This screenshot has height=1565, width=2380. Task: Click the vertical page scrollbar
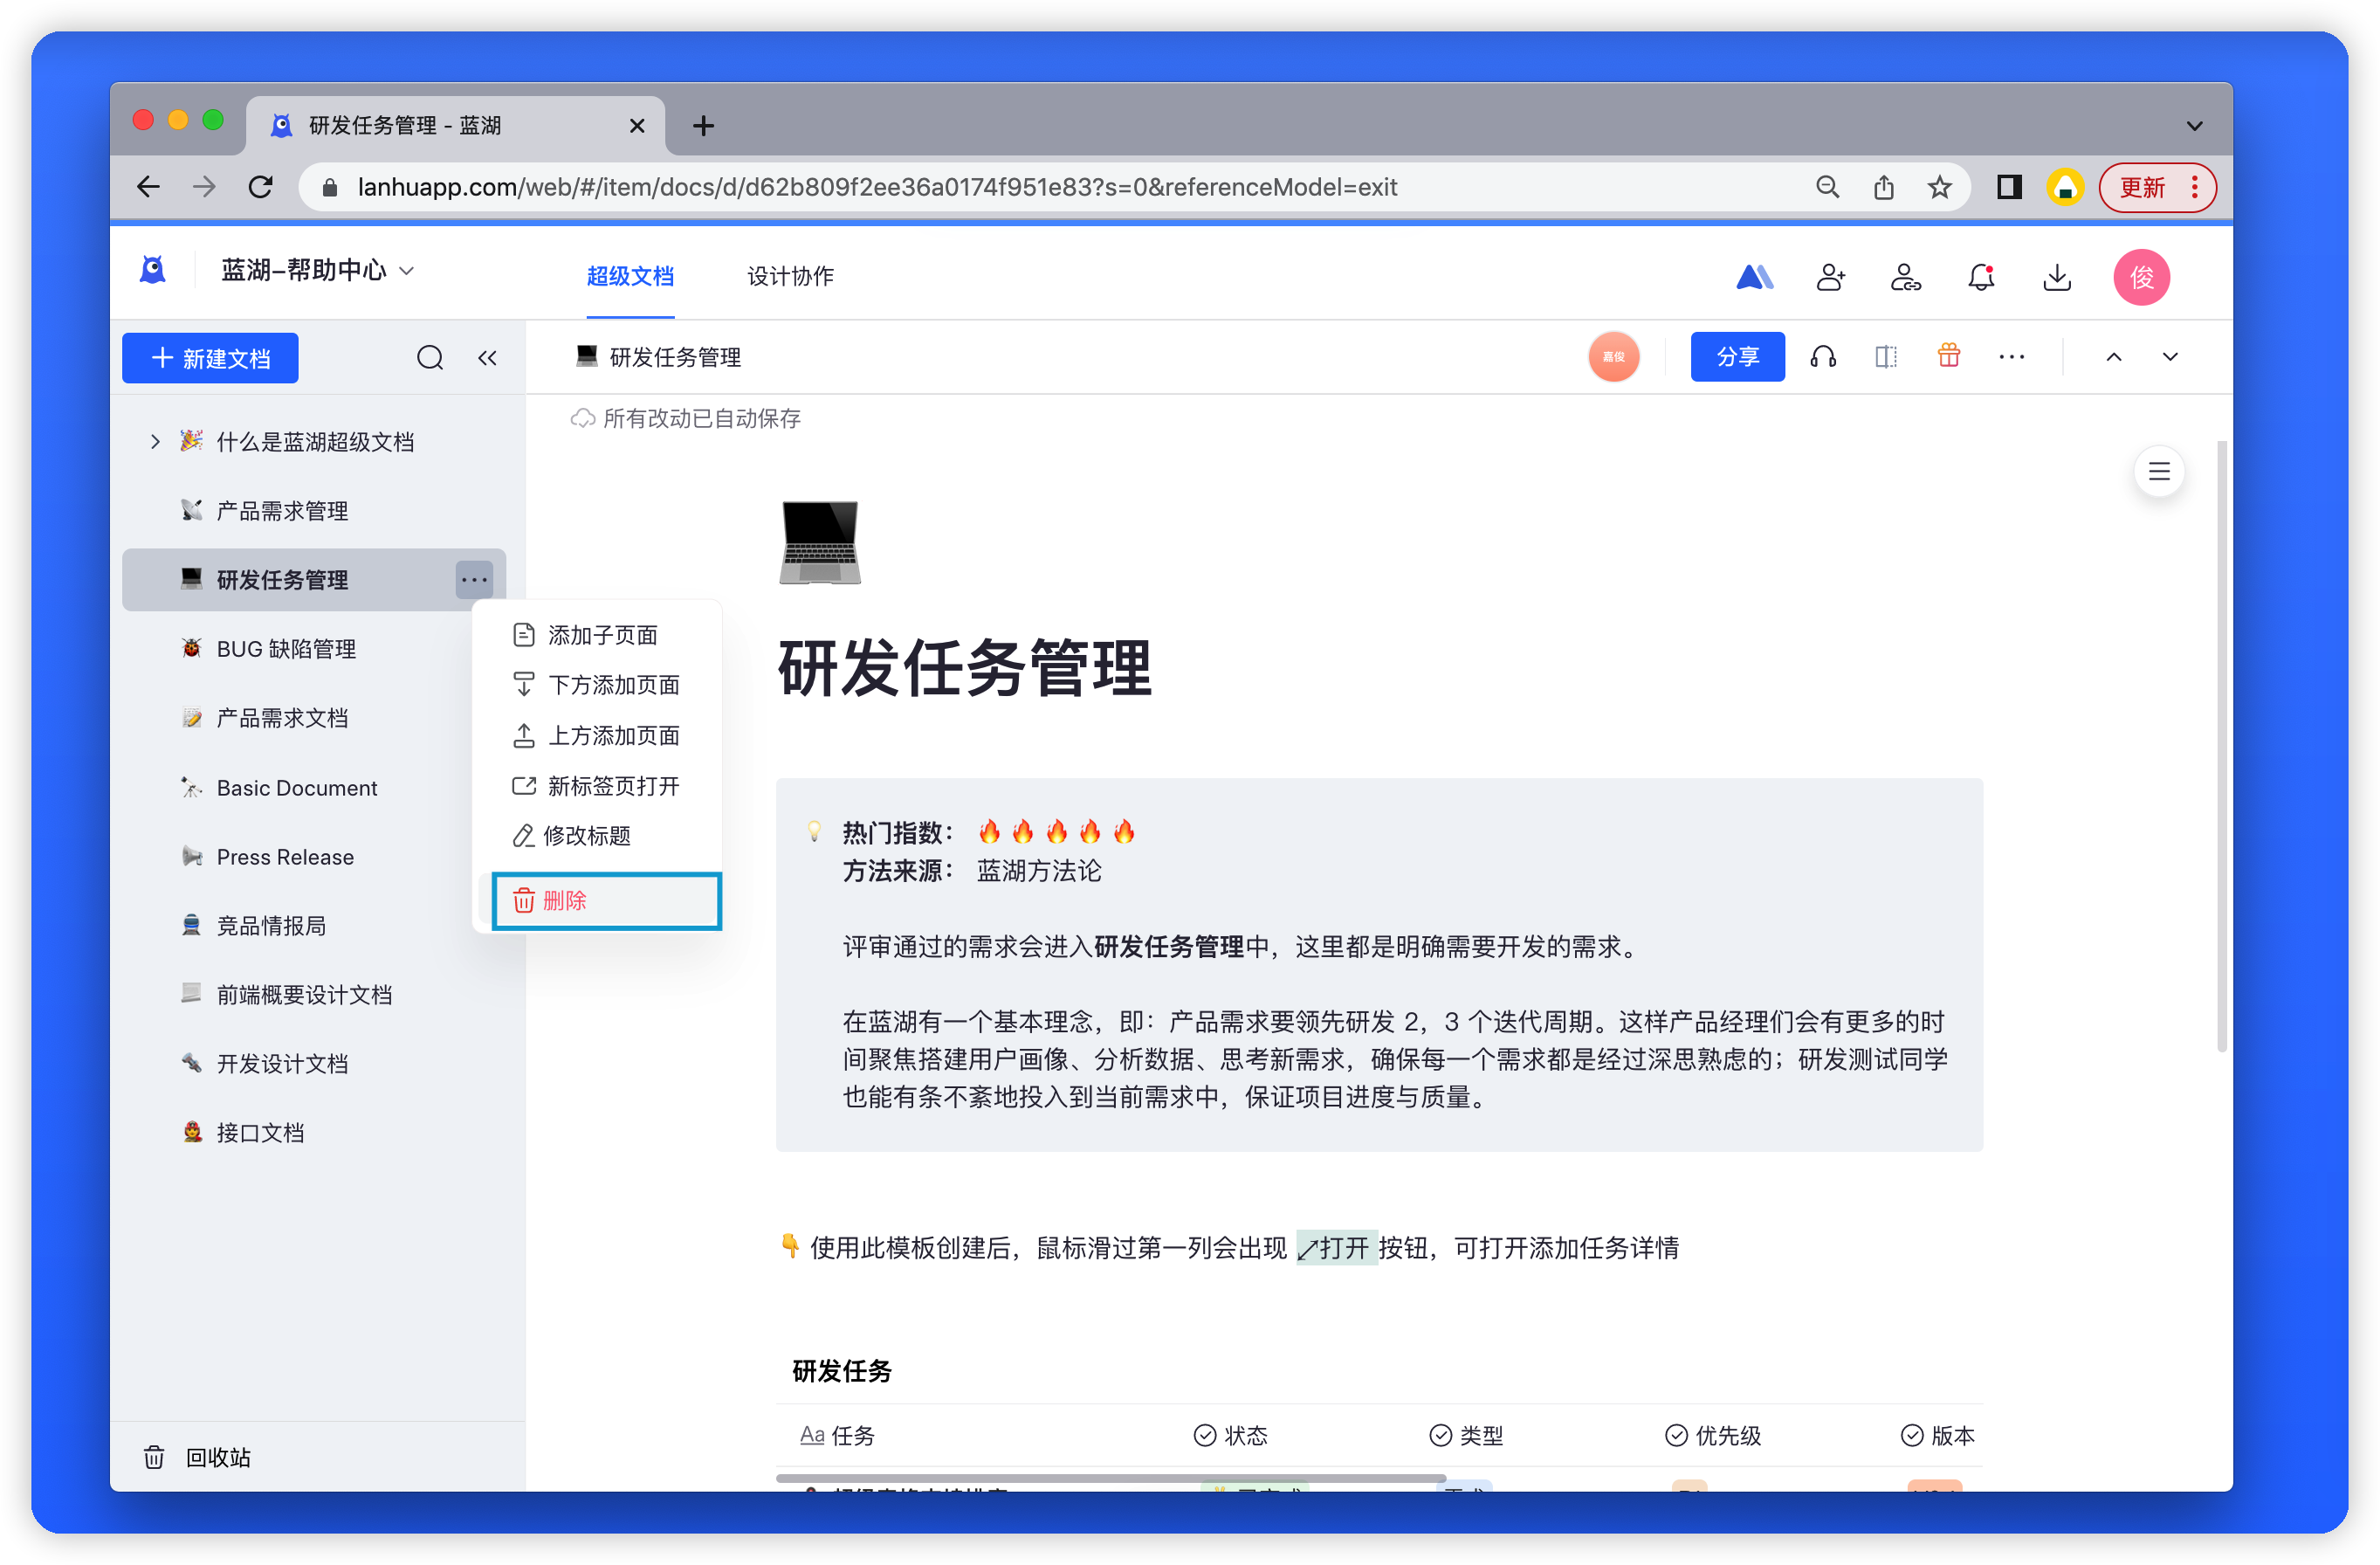point(2221,745)
